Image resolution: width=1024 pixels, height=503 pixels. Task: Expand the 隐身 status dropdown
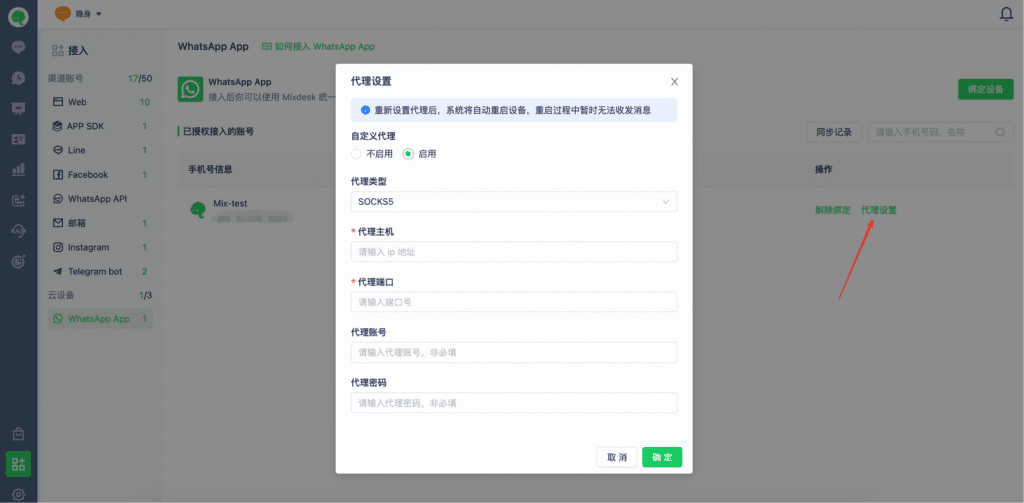78,14
